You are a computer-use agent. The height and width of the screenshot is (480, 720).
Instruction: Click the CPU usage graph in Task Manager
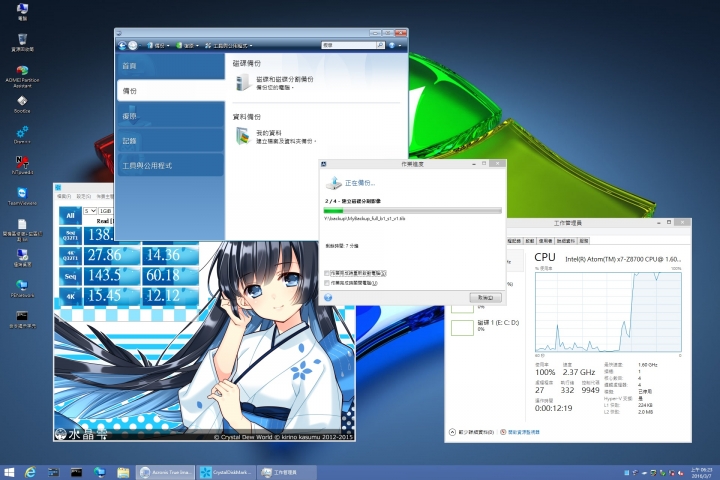click(608, 312)
